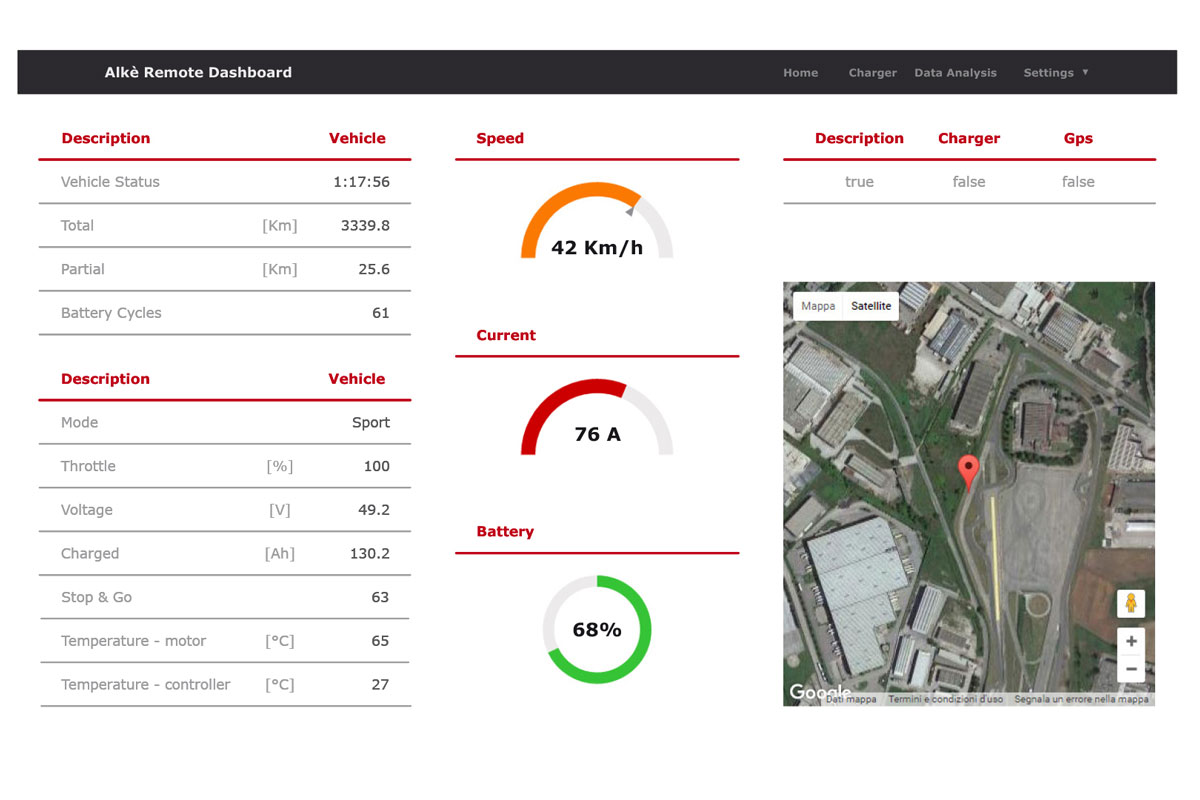Click the Gps status value false
This screenshot has width=1200, height=800.
click(x=1078, y=182)
